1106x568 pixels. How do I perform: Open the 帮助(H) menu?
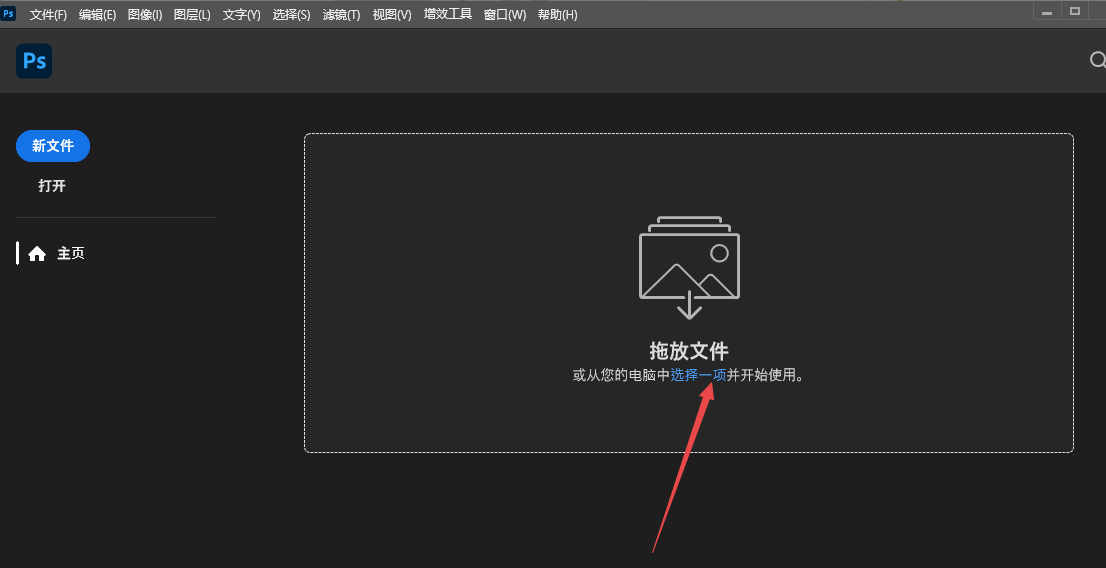pos(557,15)
